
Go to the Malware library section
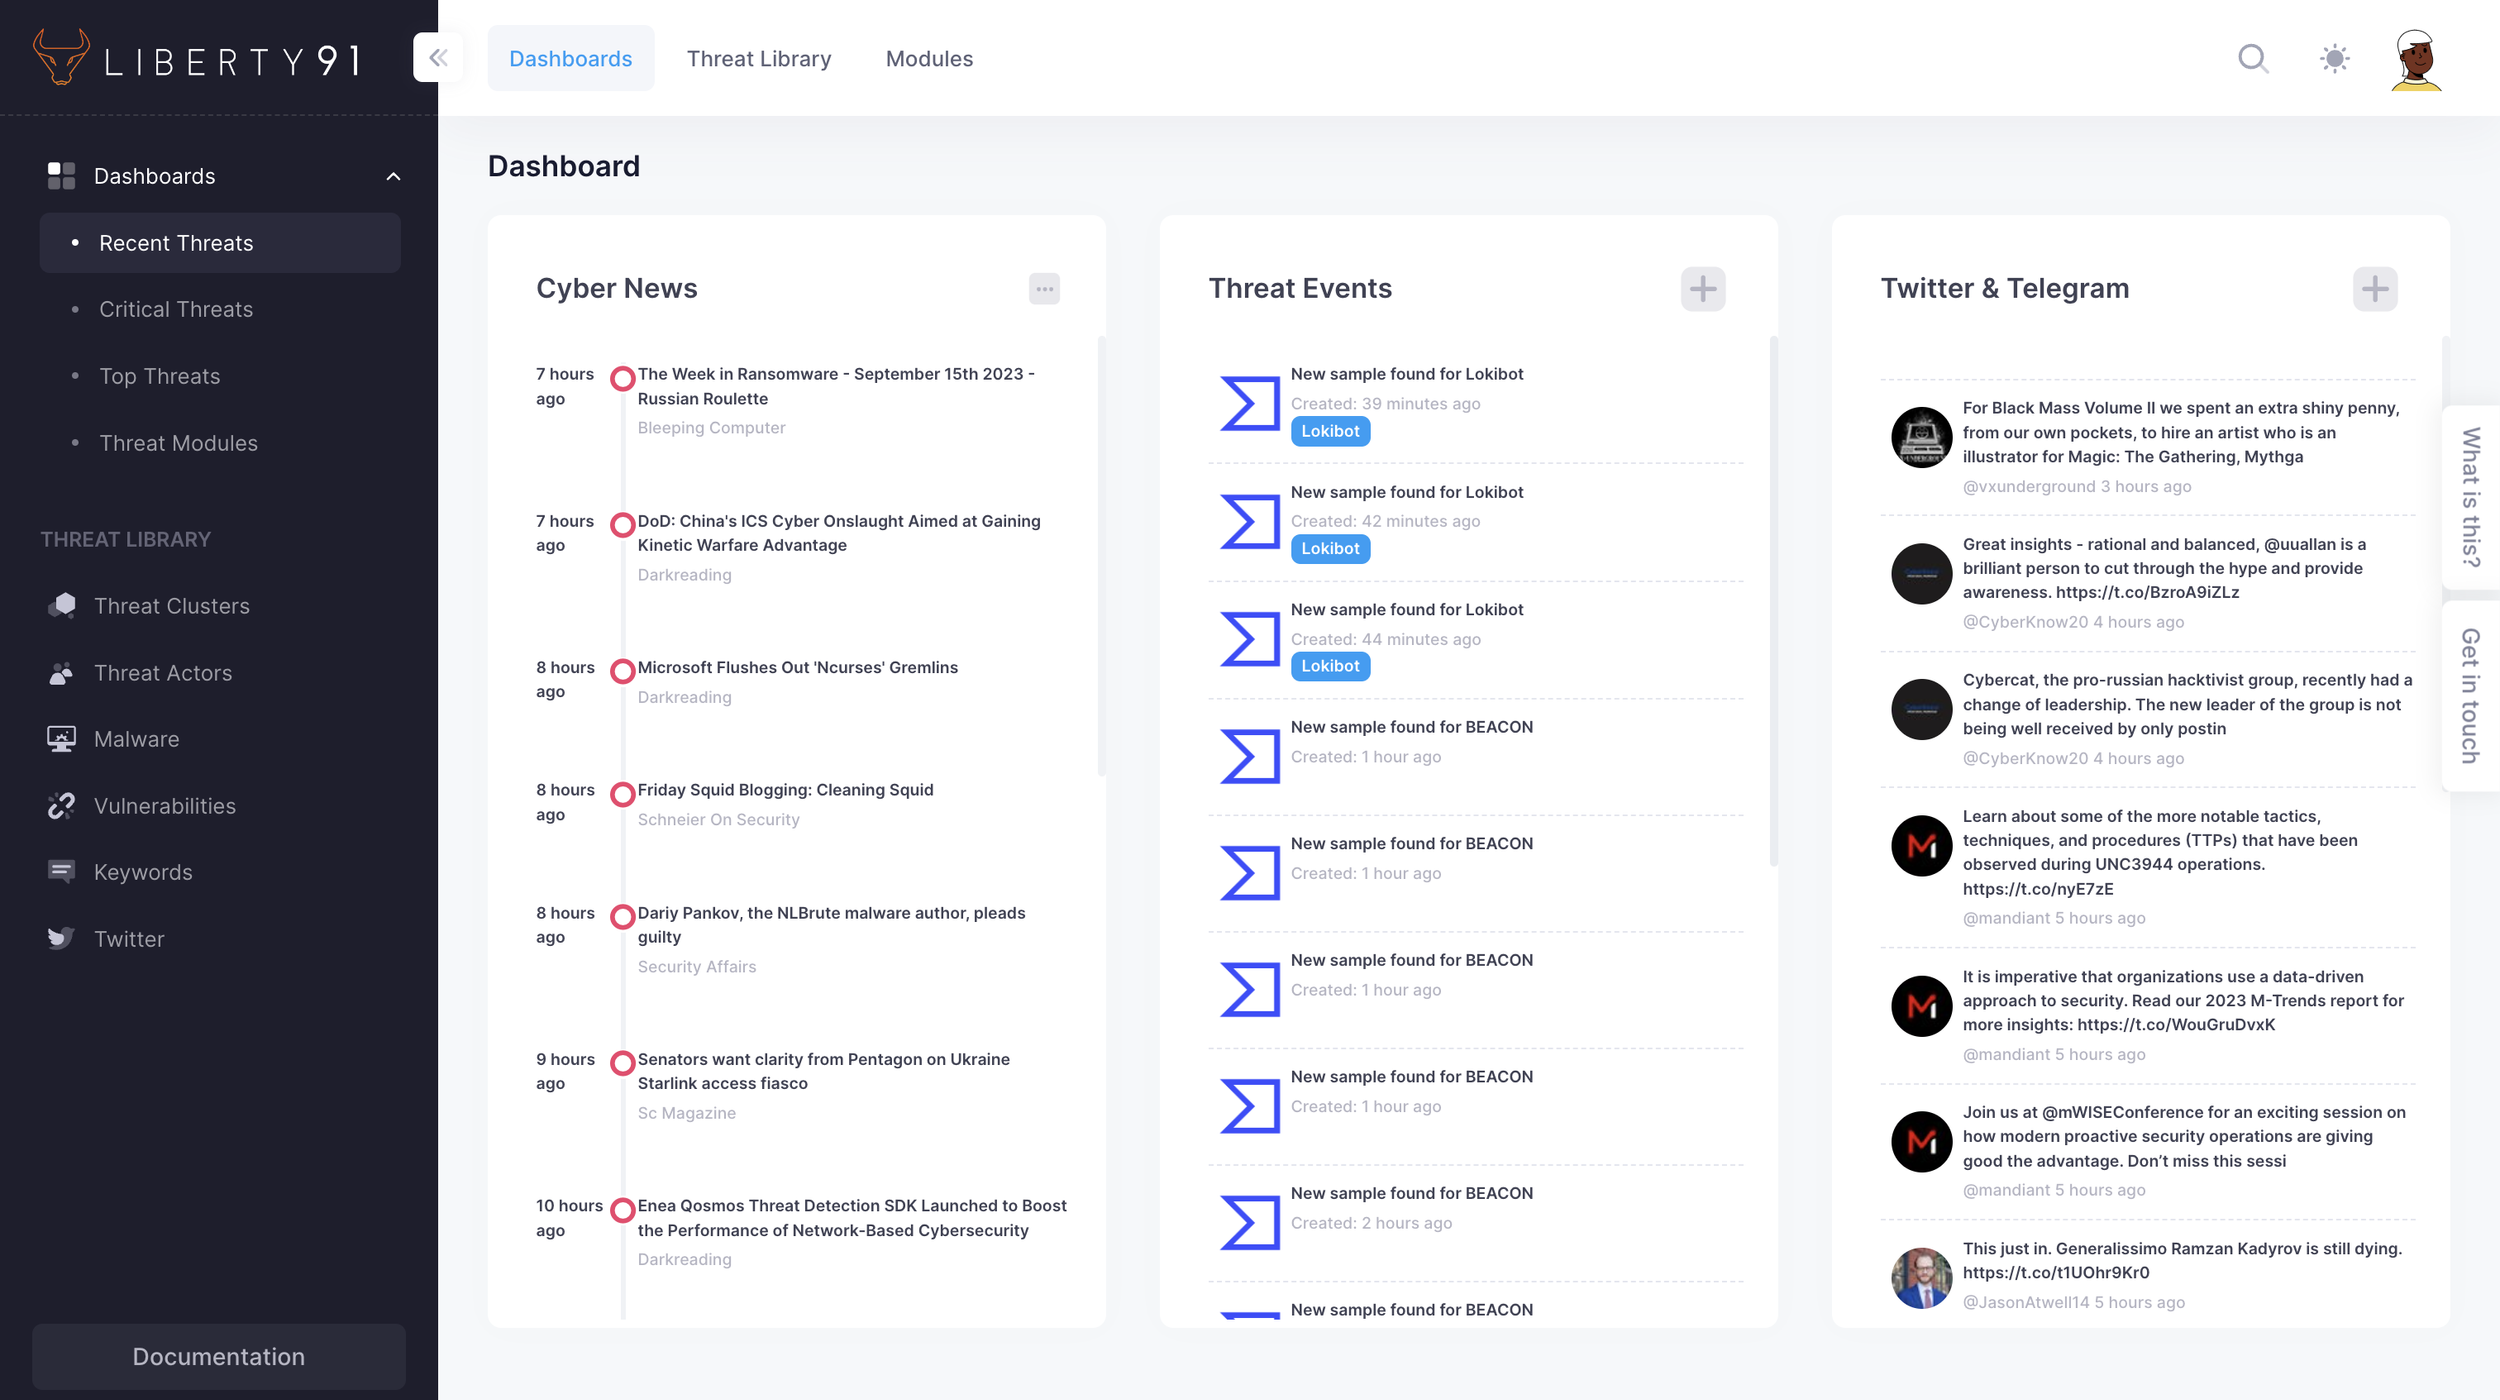137,739
